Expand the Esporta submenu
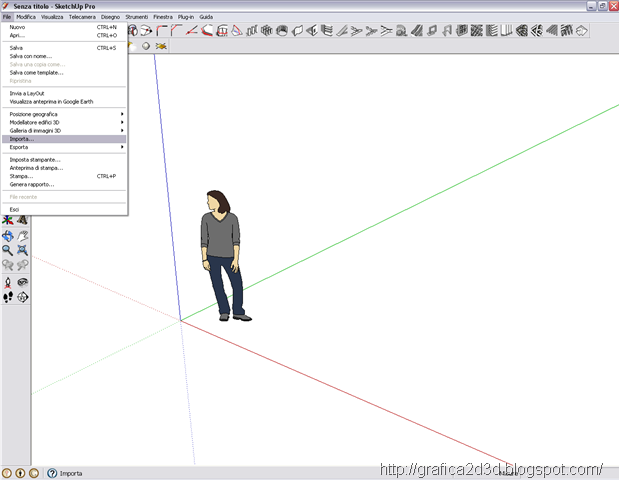Screen dimensions: 619x480 click(64, 147)
